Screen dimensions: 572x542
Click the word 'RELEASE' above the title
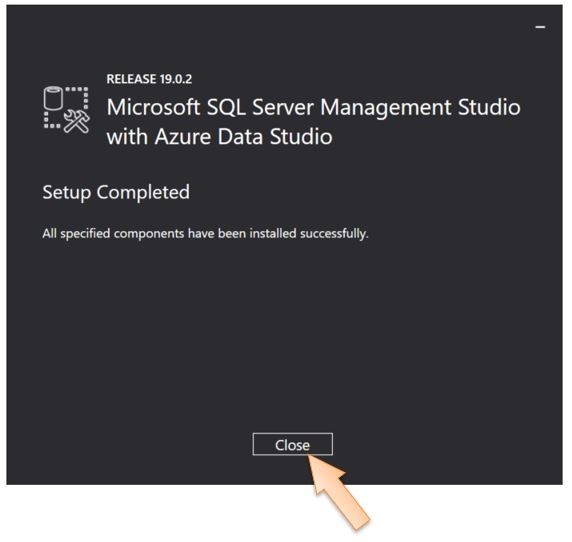(x=131, y=79)
